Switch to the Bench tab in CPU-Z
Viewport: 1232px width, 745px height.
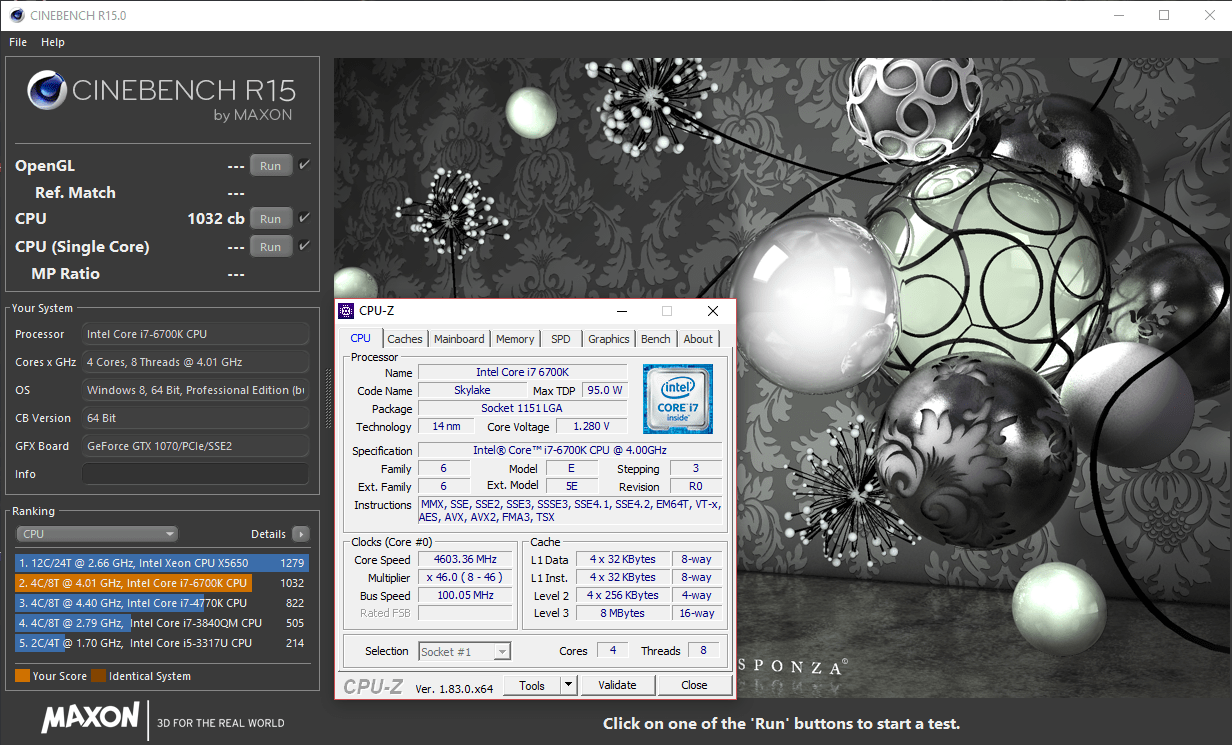[656, 339]
